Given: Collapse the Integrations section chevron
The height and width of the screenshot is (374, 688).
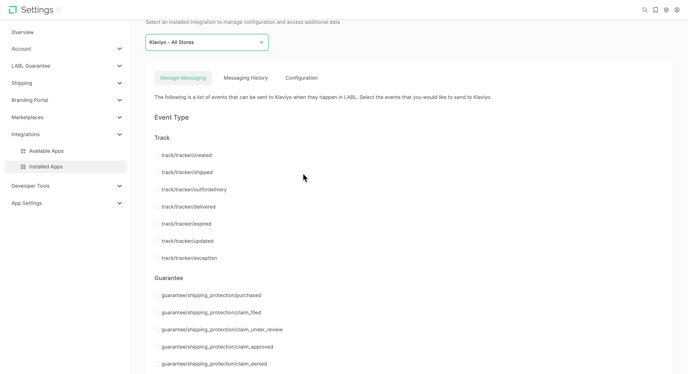Looking at the screenshot, I should [119, 134].
